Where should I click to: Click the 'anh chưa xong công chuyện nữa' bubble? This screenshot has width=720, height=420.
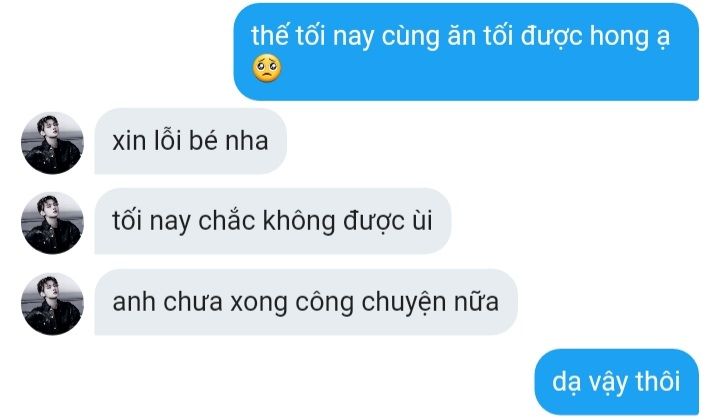(x=306, y=302)
